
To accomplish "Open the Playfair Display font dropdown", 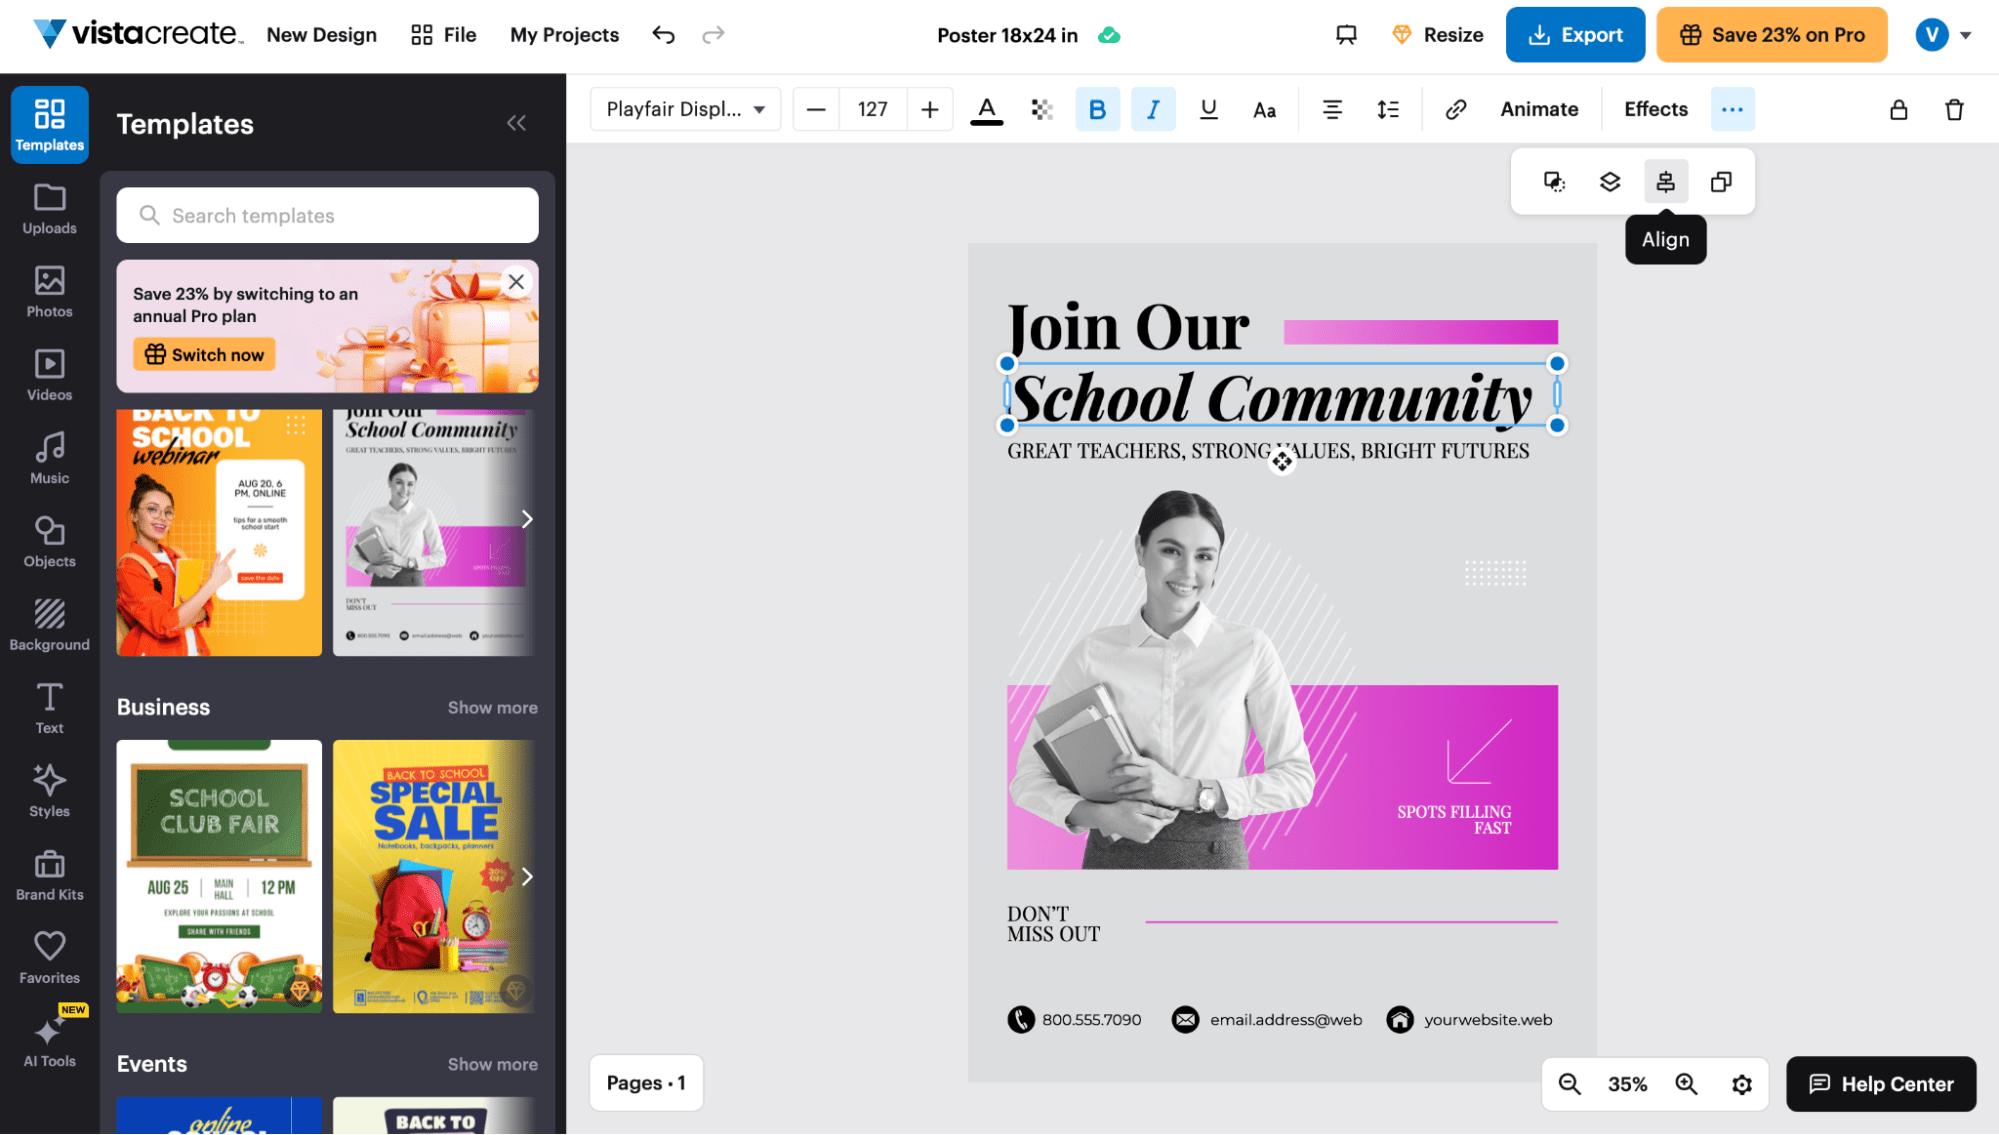I will 685,109.
